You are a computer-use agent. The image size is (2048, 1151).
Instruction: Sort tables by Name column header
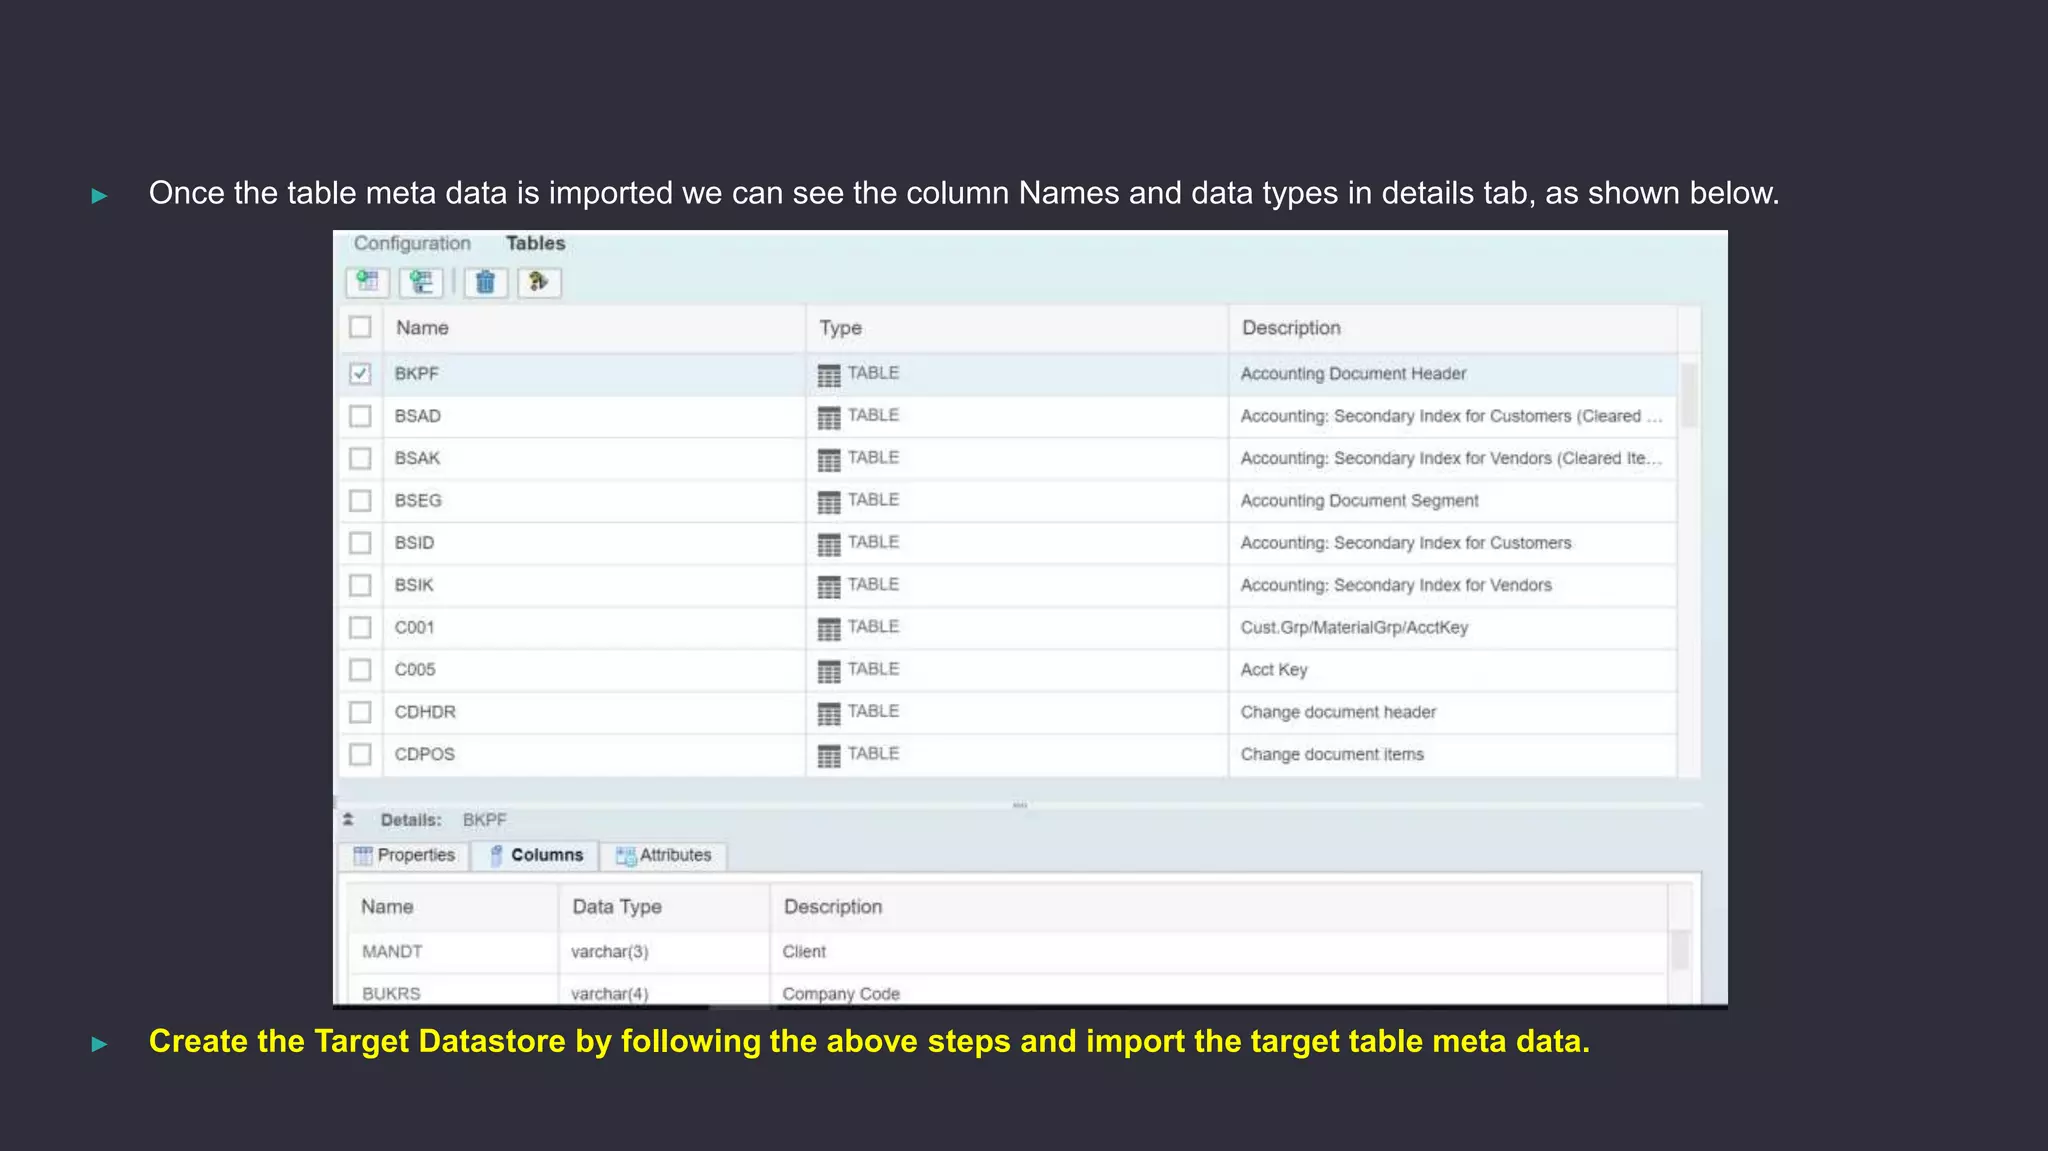[x=422, y=328]
